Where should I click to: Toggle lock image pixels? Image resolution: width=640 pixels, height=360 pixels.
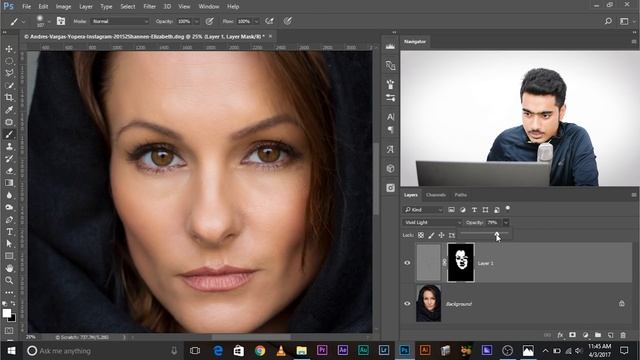[431, 235]
